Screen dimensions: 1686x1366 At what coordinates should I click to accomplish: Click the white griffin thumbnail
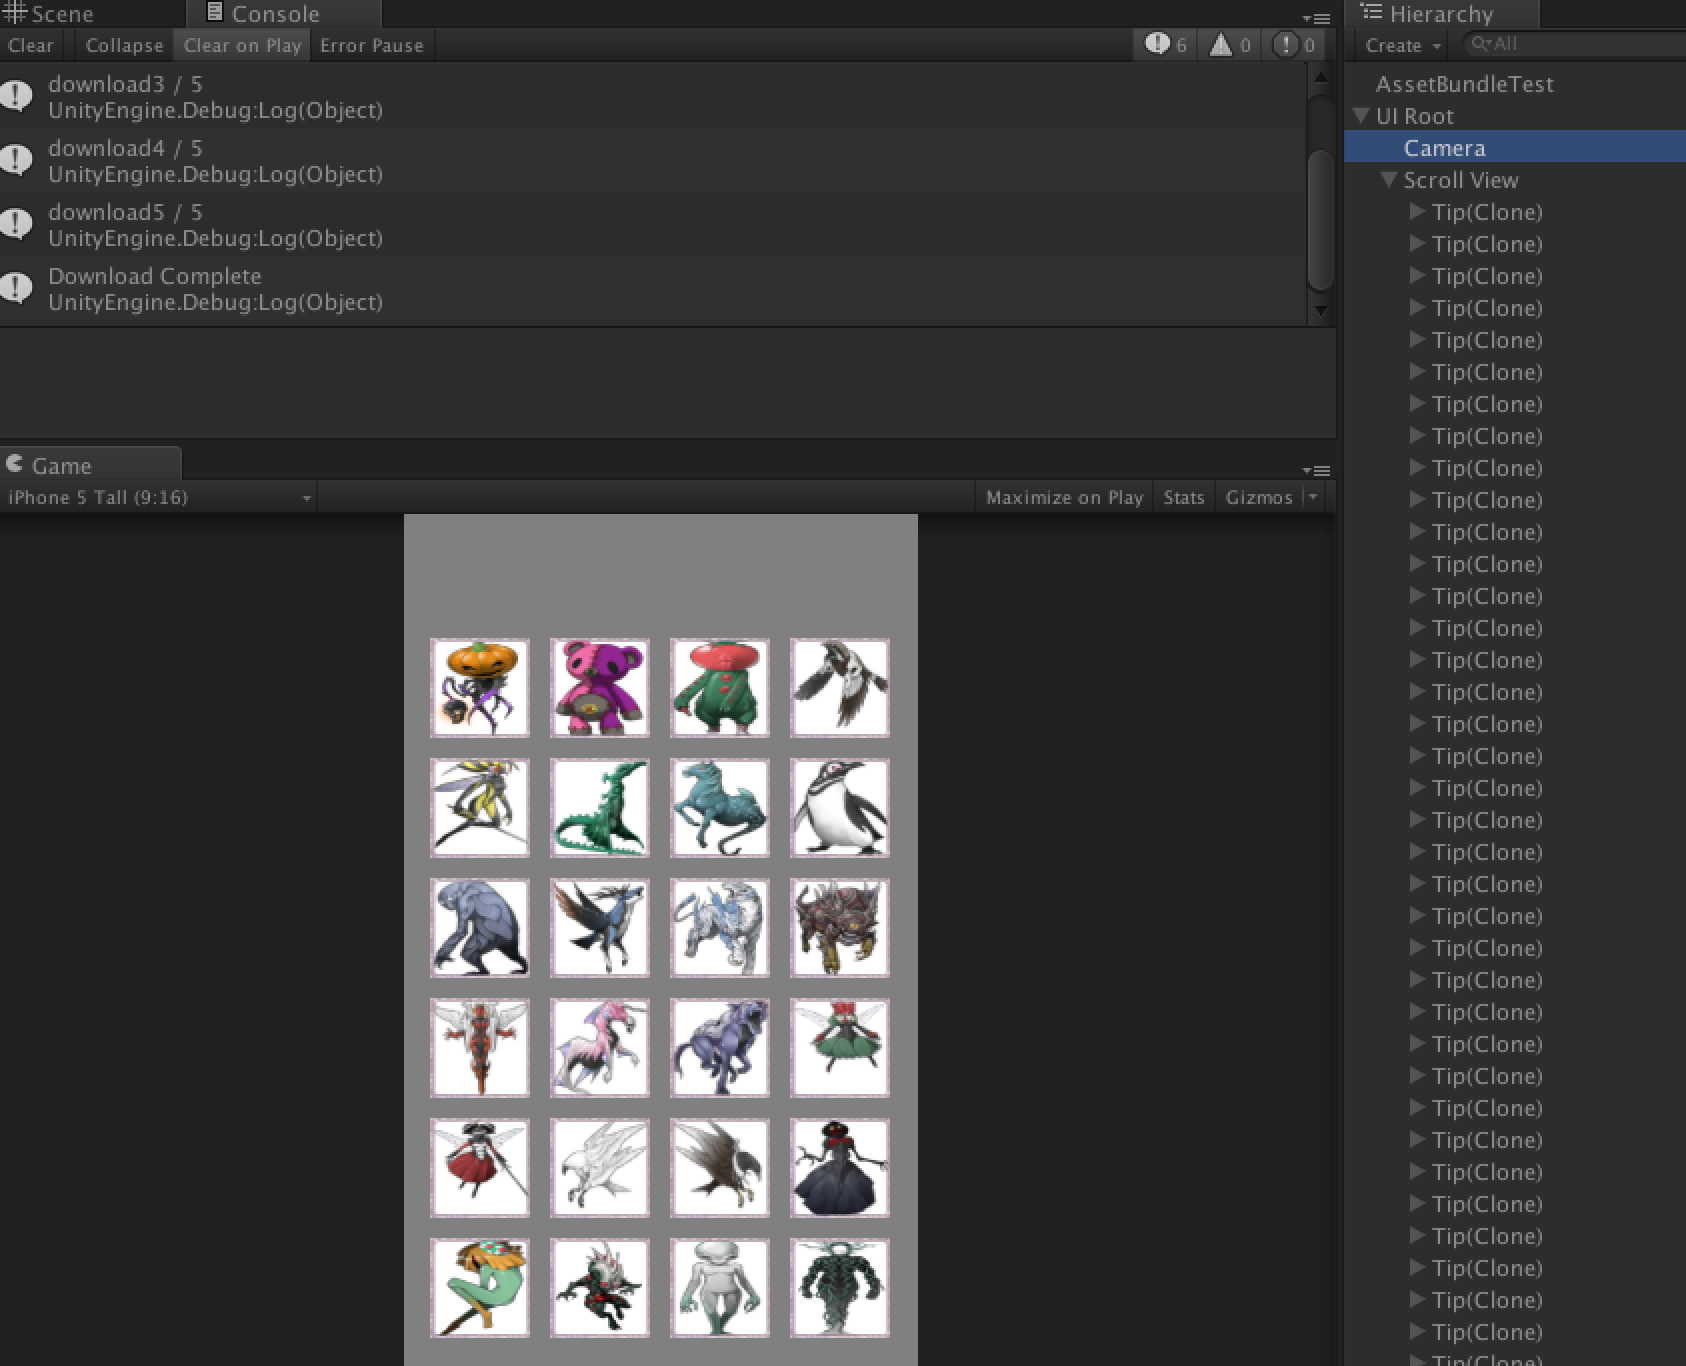click(600, 1168)
